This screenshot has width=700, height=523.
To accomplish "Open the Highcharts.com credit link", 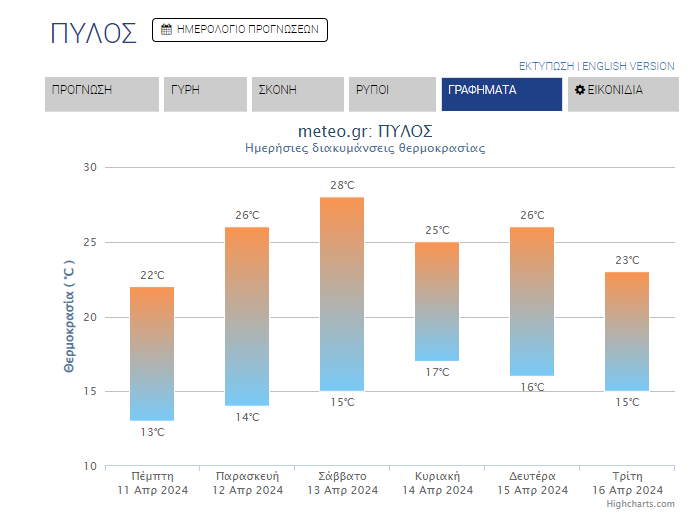I will pyautogui.click(x=640, y=504).
